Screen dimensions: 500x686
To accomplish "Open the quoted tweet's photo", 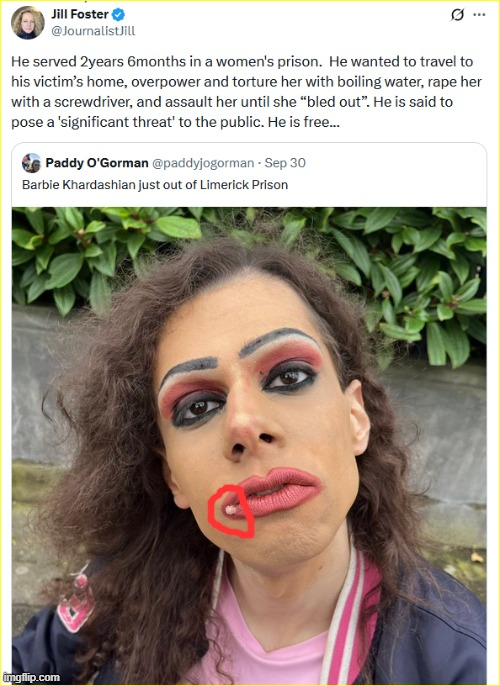I will (249, 445).
